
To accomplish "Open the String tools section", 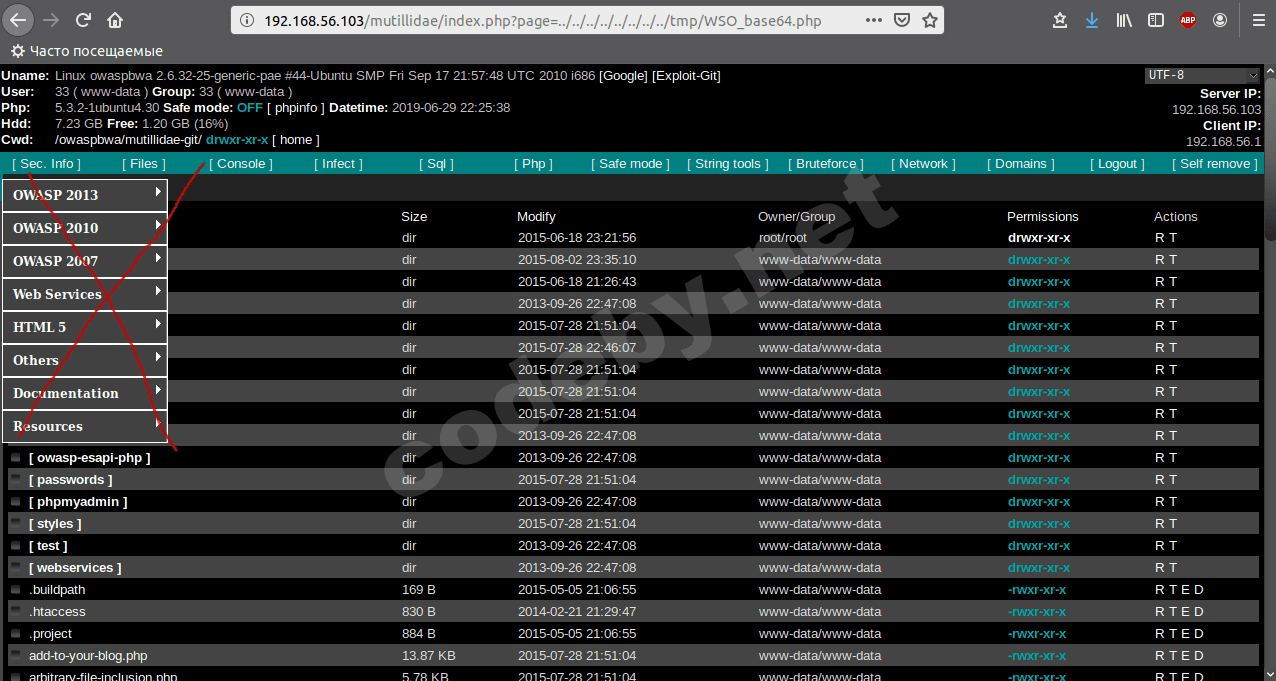I will [x=728, y=164].
